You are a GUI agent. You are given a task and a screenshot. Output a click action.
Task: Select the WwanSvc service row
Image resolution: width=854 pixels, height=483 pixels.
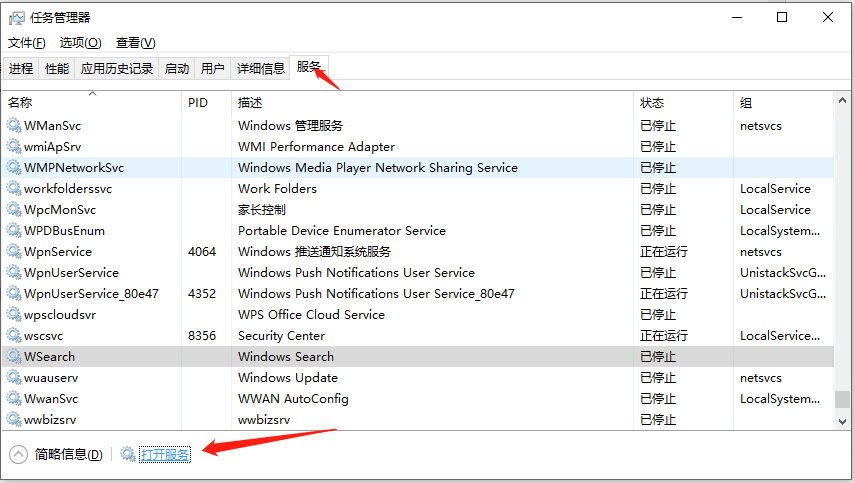pos(418,399)
